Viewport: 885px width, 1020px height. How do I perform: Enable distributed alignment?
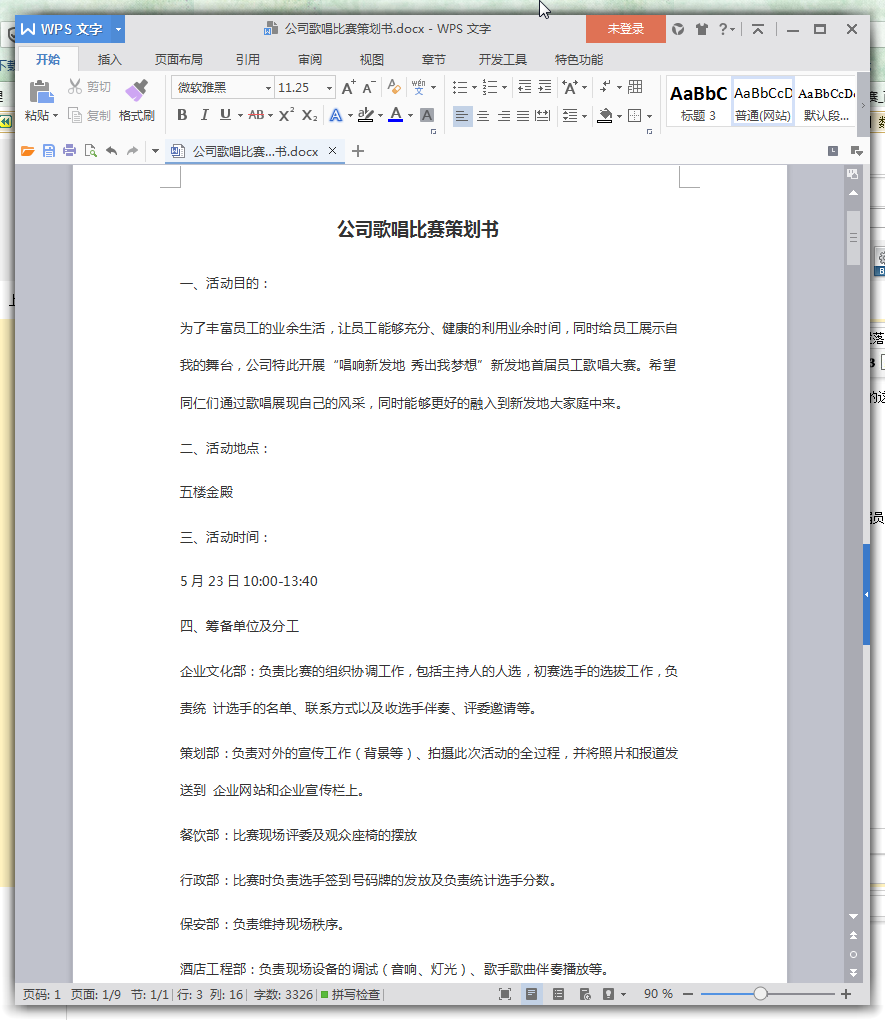click(543, 116)
